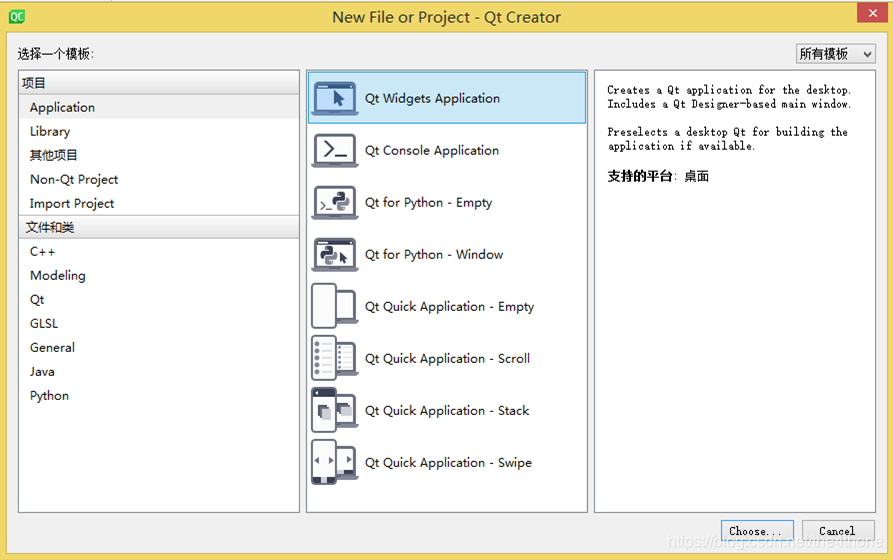
Task: Click the 文件和类 section header
Action: tap(159, 227)
